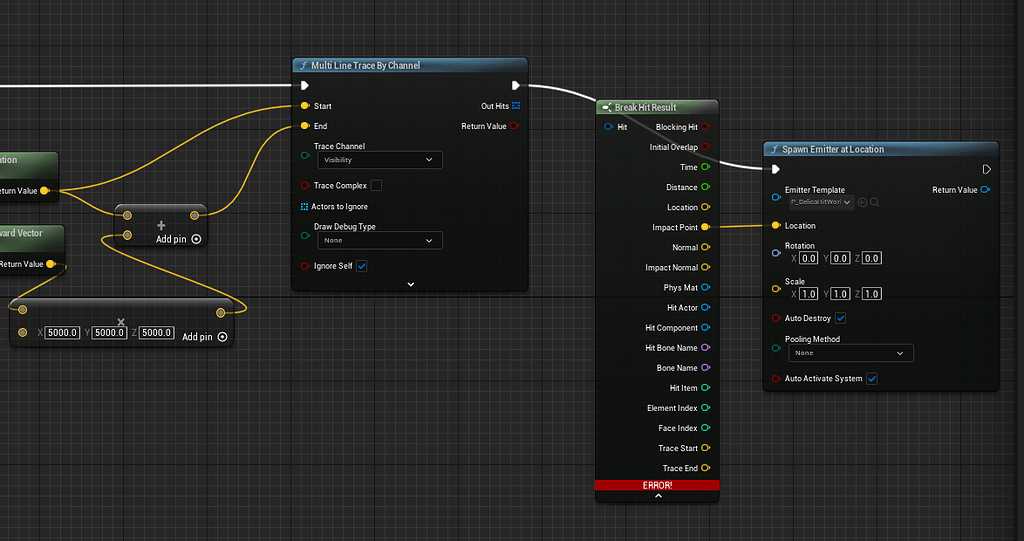Click the use-selected-asset arrow beside Emitter Template
This screenshot has height=541, width=1024.
pyautogui.click(x=862, y=202)
